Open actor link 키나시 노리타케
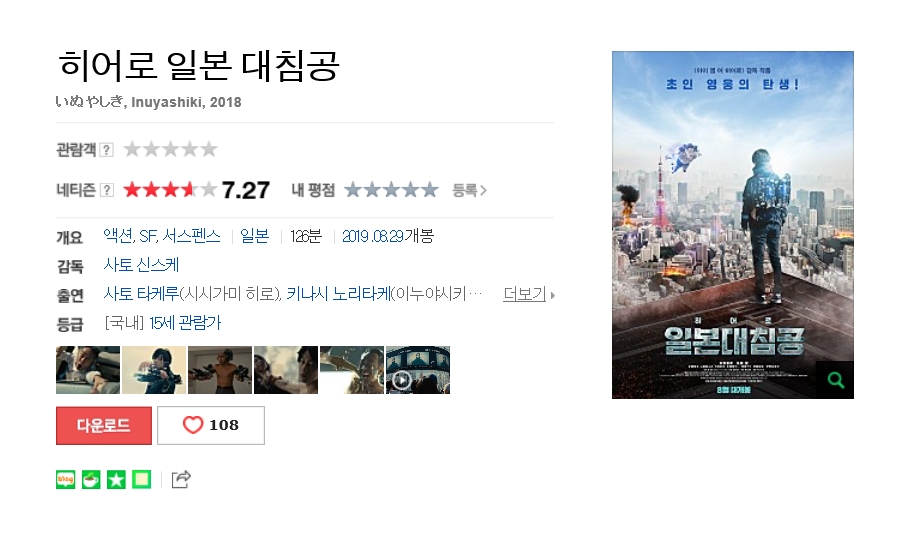The width and height of the screenshot is (910, 539). pos(338,294)
